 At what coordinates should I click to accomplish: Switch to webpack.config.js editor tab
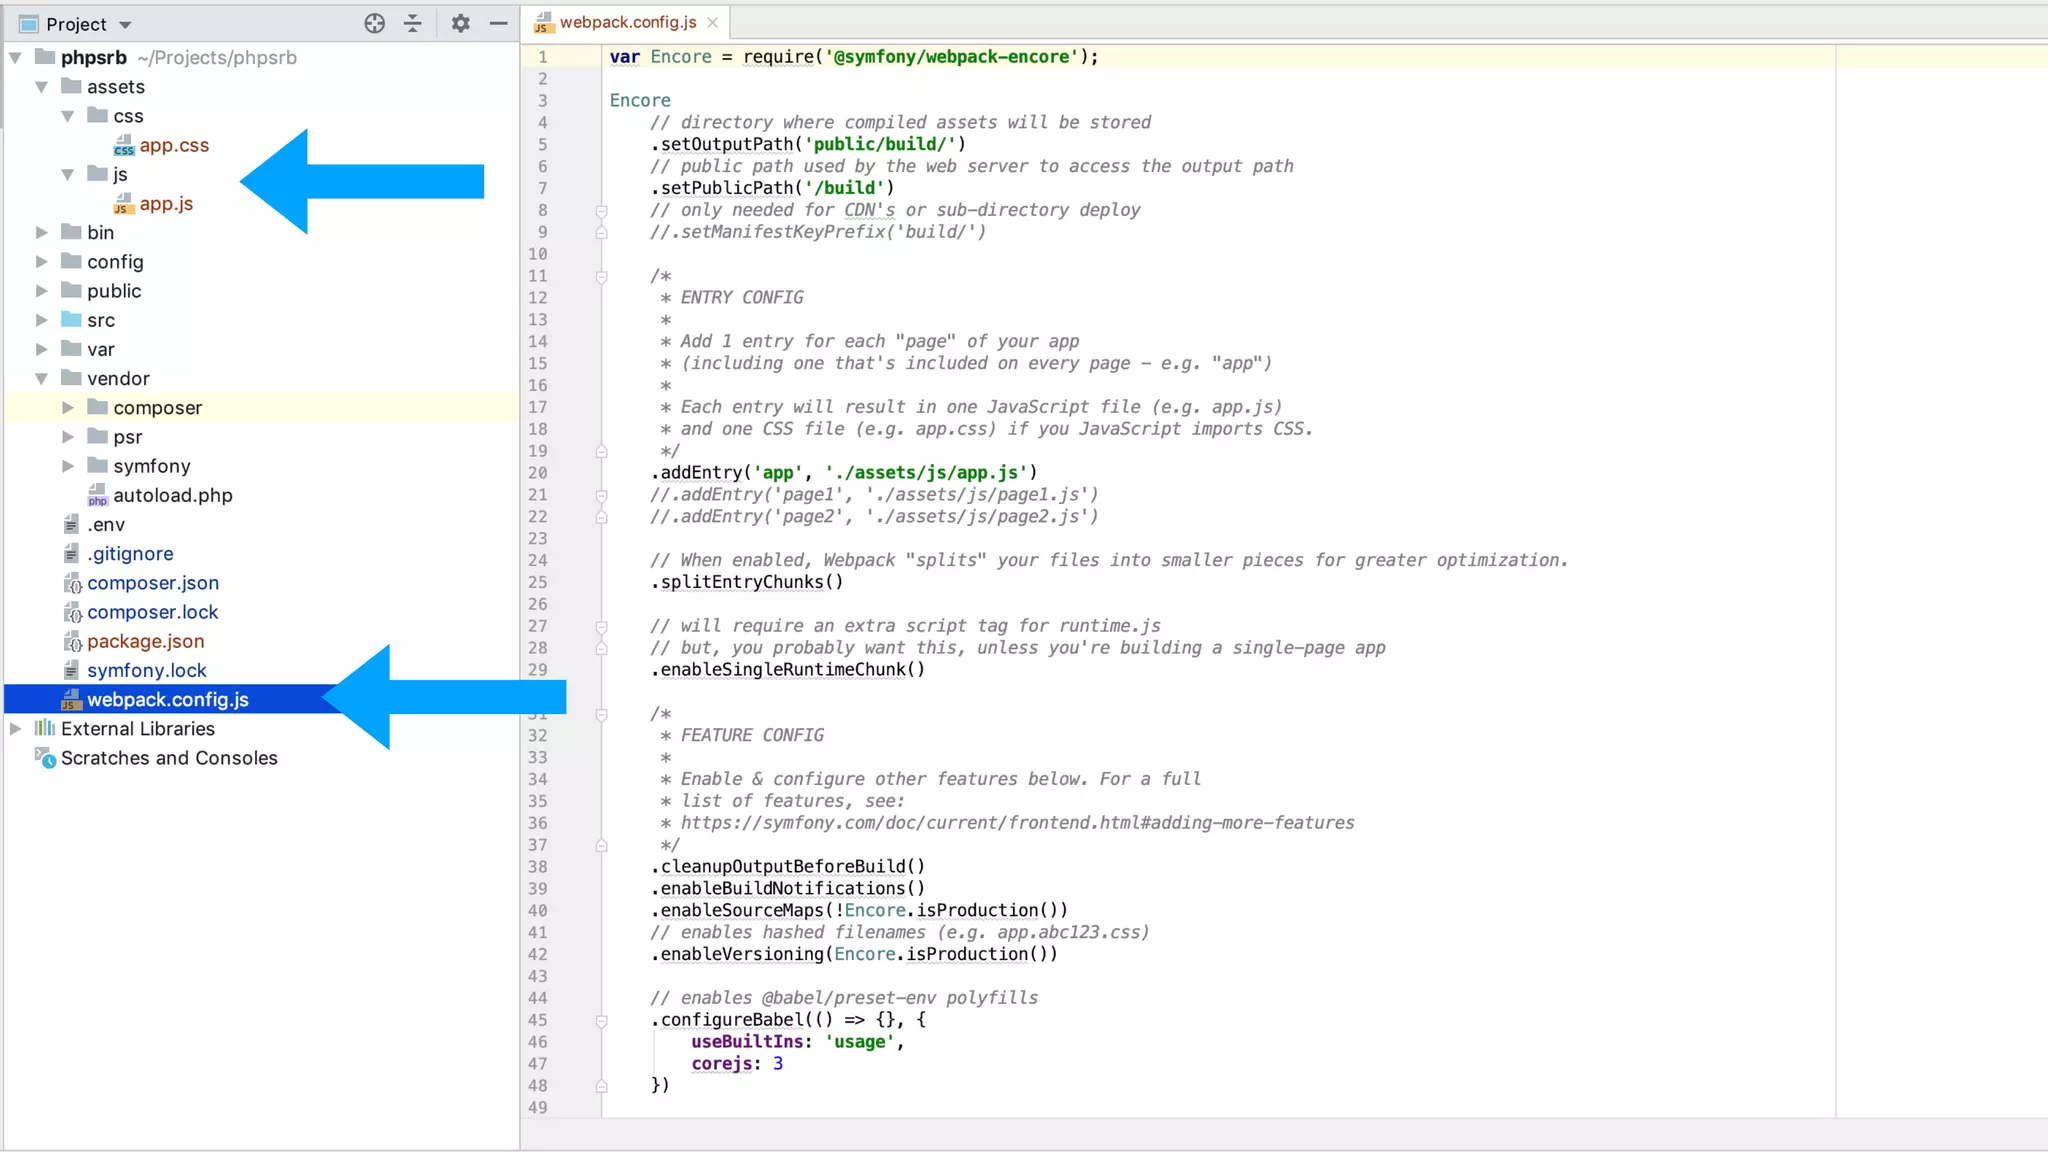[x=627, y=22]
